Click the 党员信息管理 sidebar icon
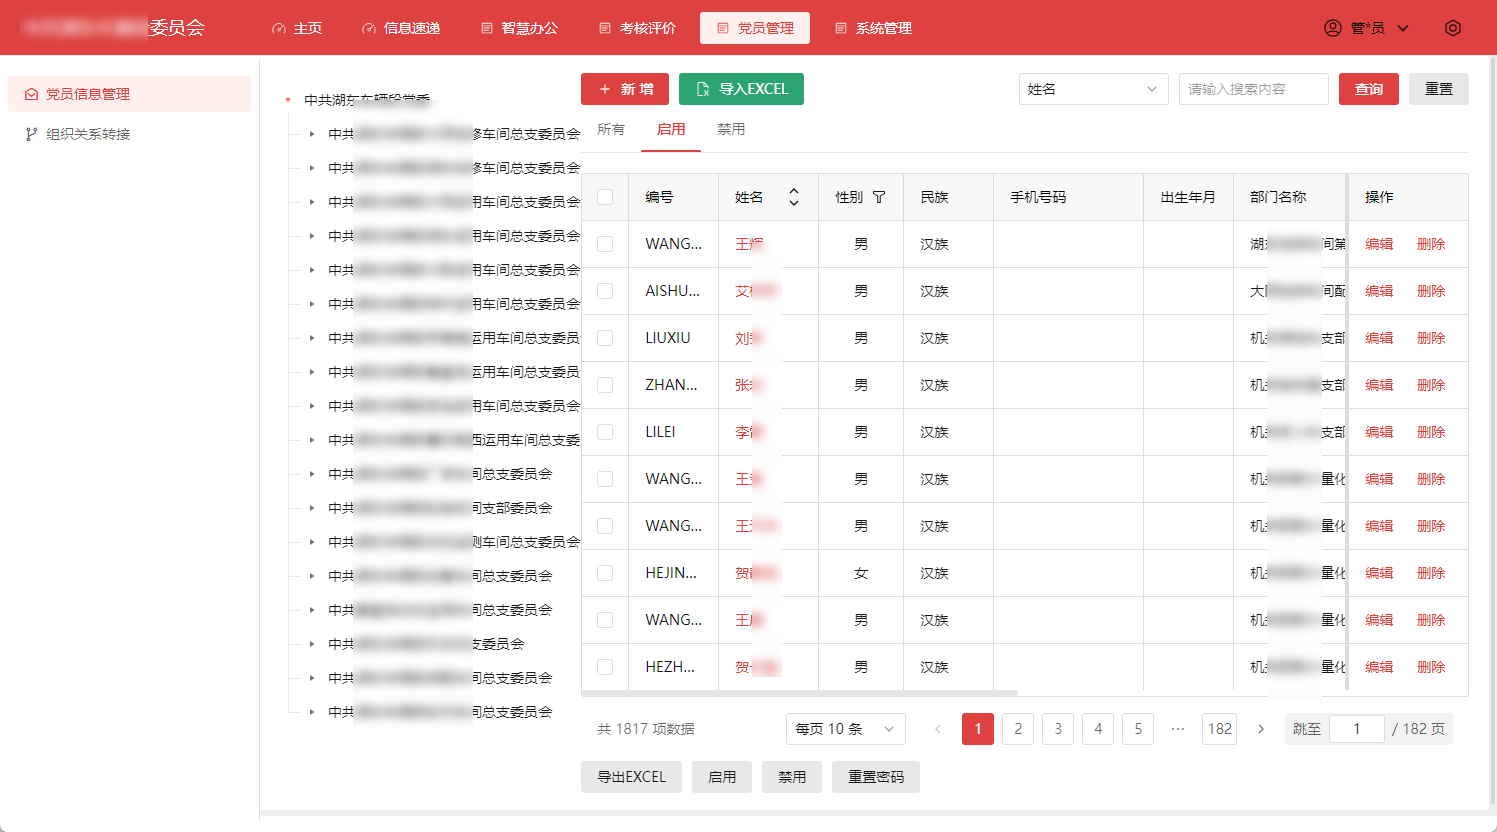This screenshot has width=1497, height=832. (32, 94)
